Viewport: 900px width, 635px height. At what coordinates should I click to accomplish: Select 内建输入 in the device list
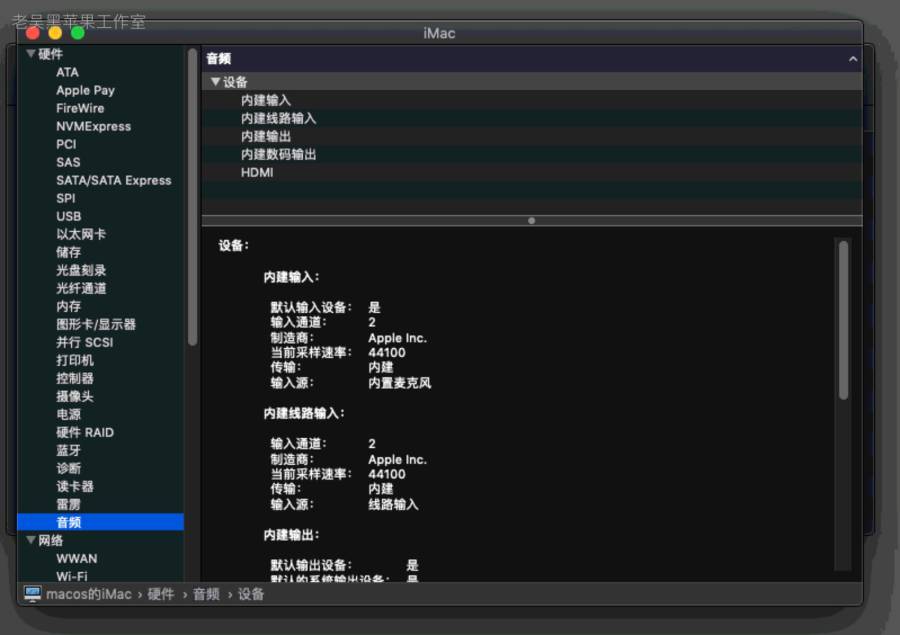[x=266, y=100]
